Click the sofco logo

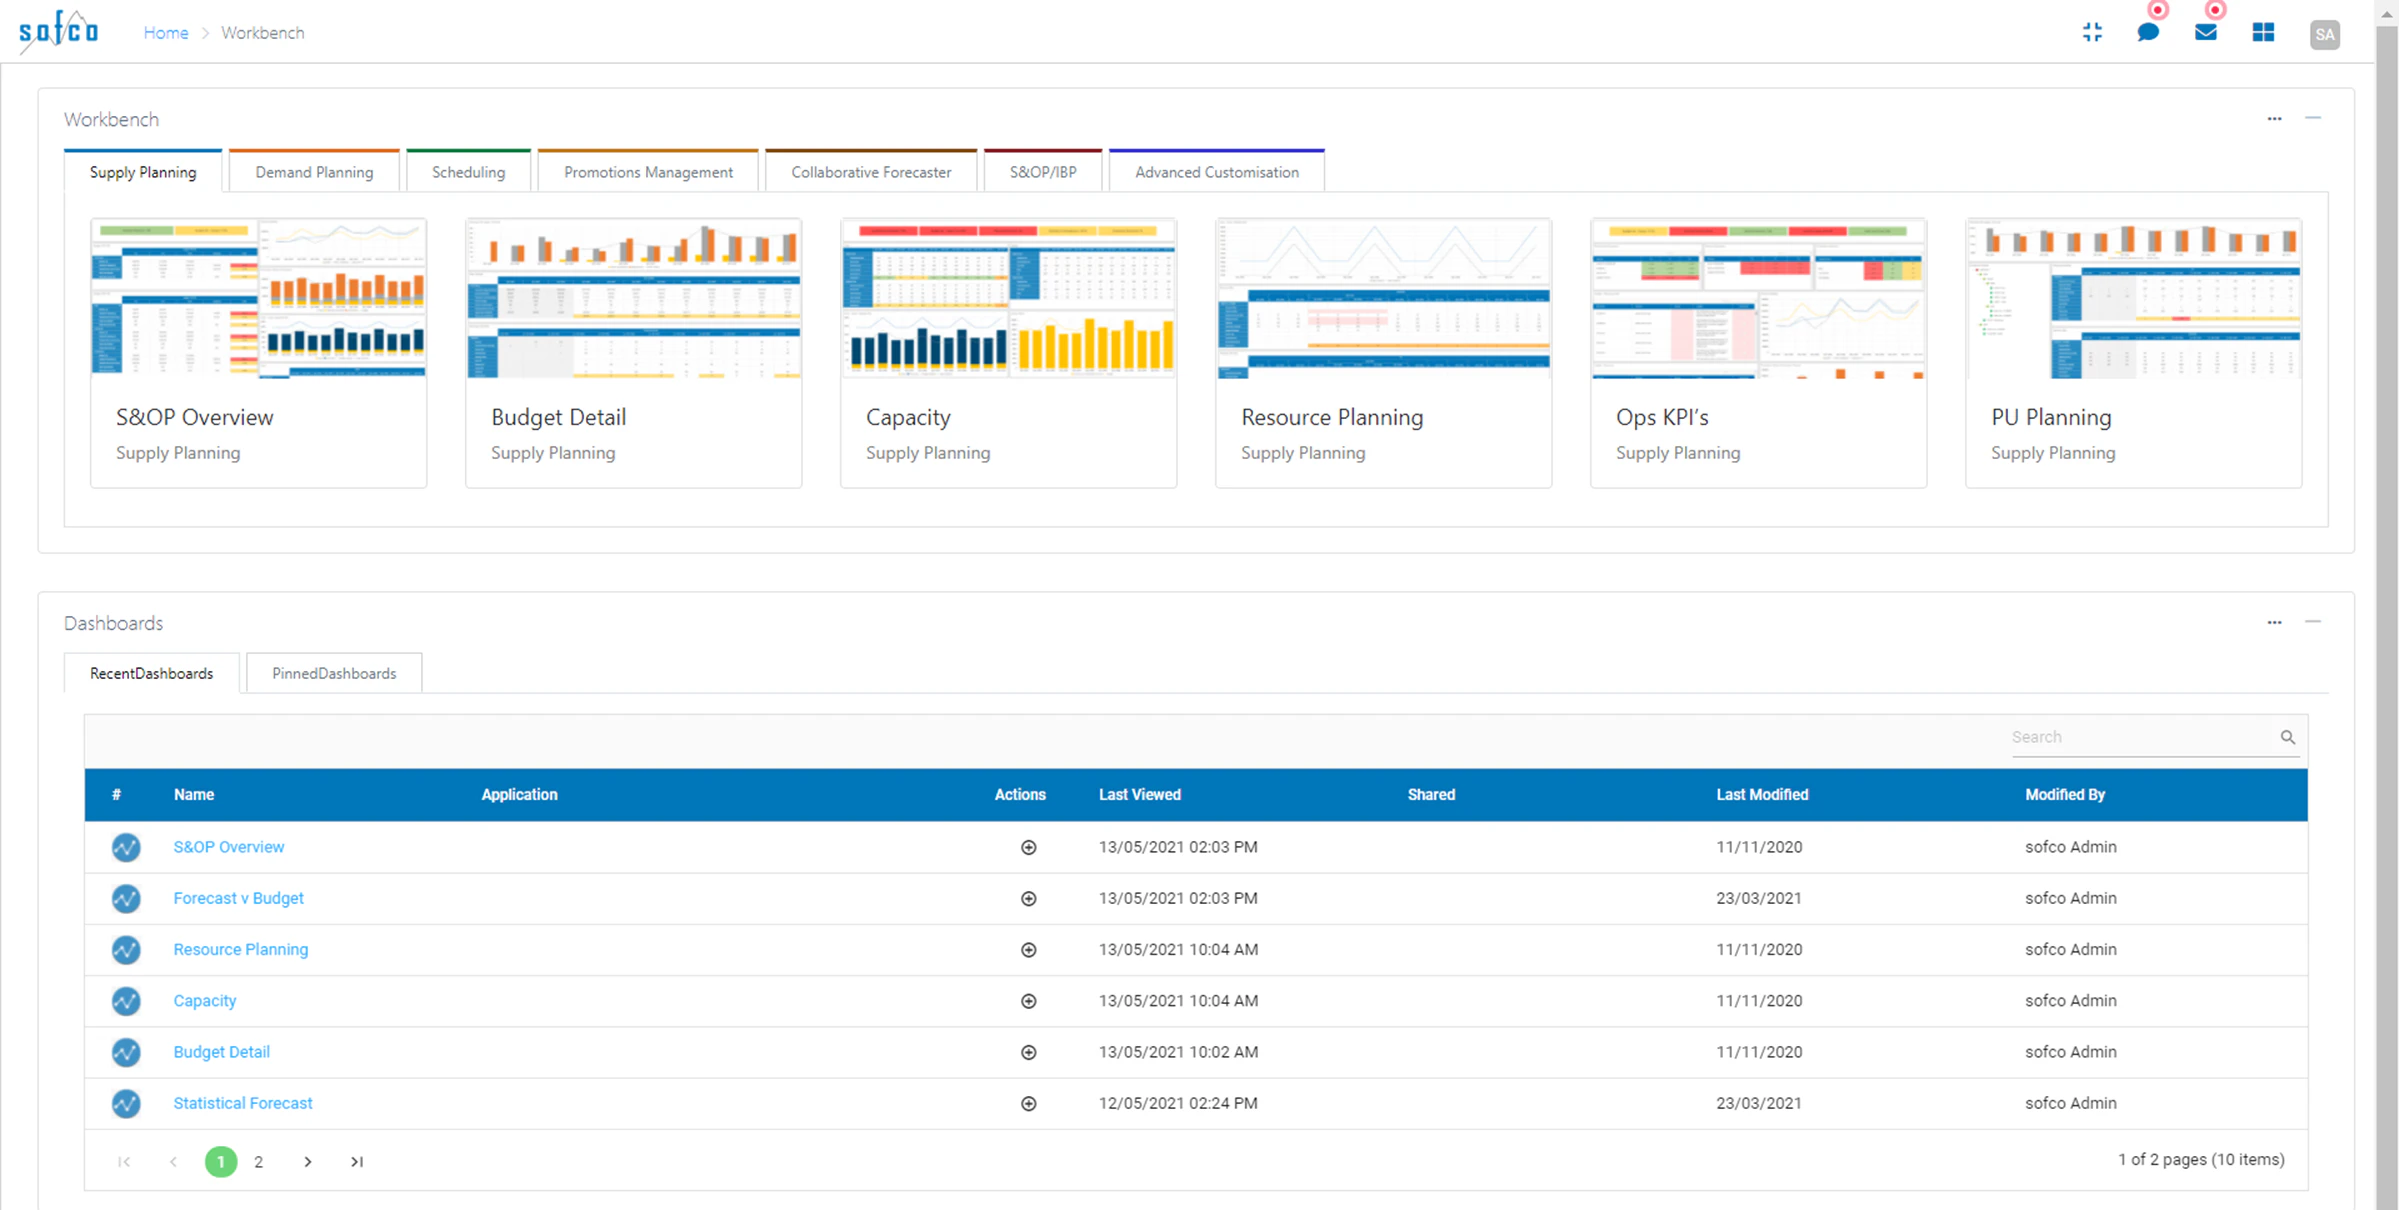[57, 30]
